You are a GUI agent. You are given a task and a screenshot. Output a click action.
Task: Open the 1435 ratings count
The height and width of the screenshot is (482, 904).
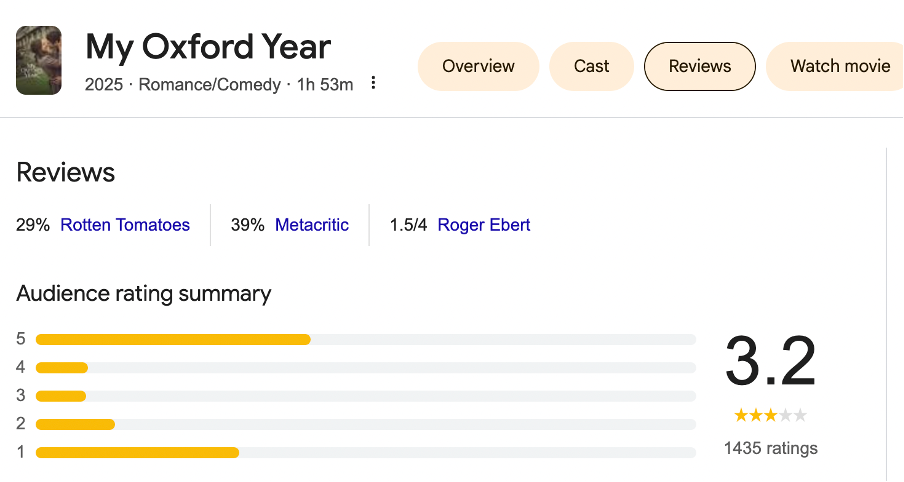[770, 448]
